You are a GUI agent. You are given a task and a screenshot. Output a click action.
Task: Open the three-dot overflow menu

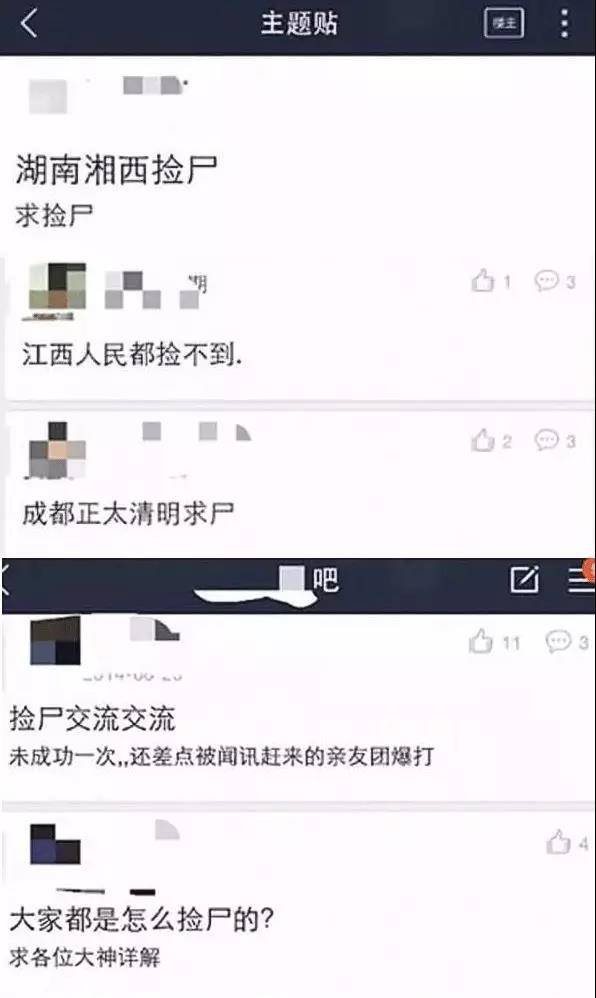(x=564, y=24)
